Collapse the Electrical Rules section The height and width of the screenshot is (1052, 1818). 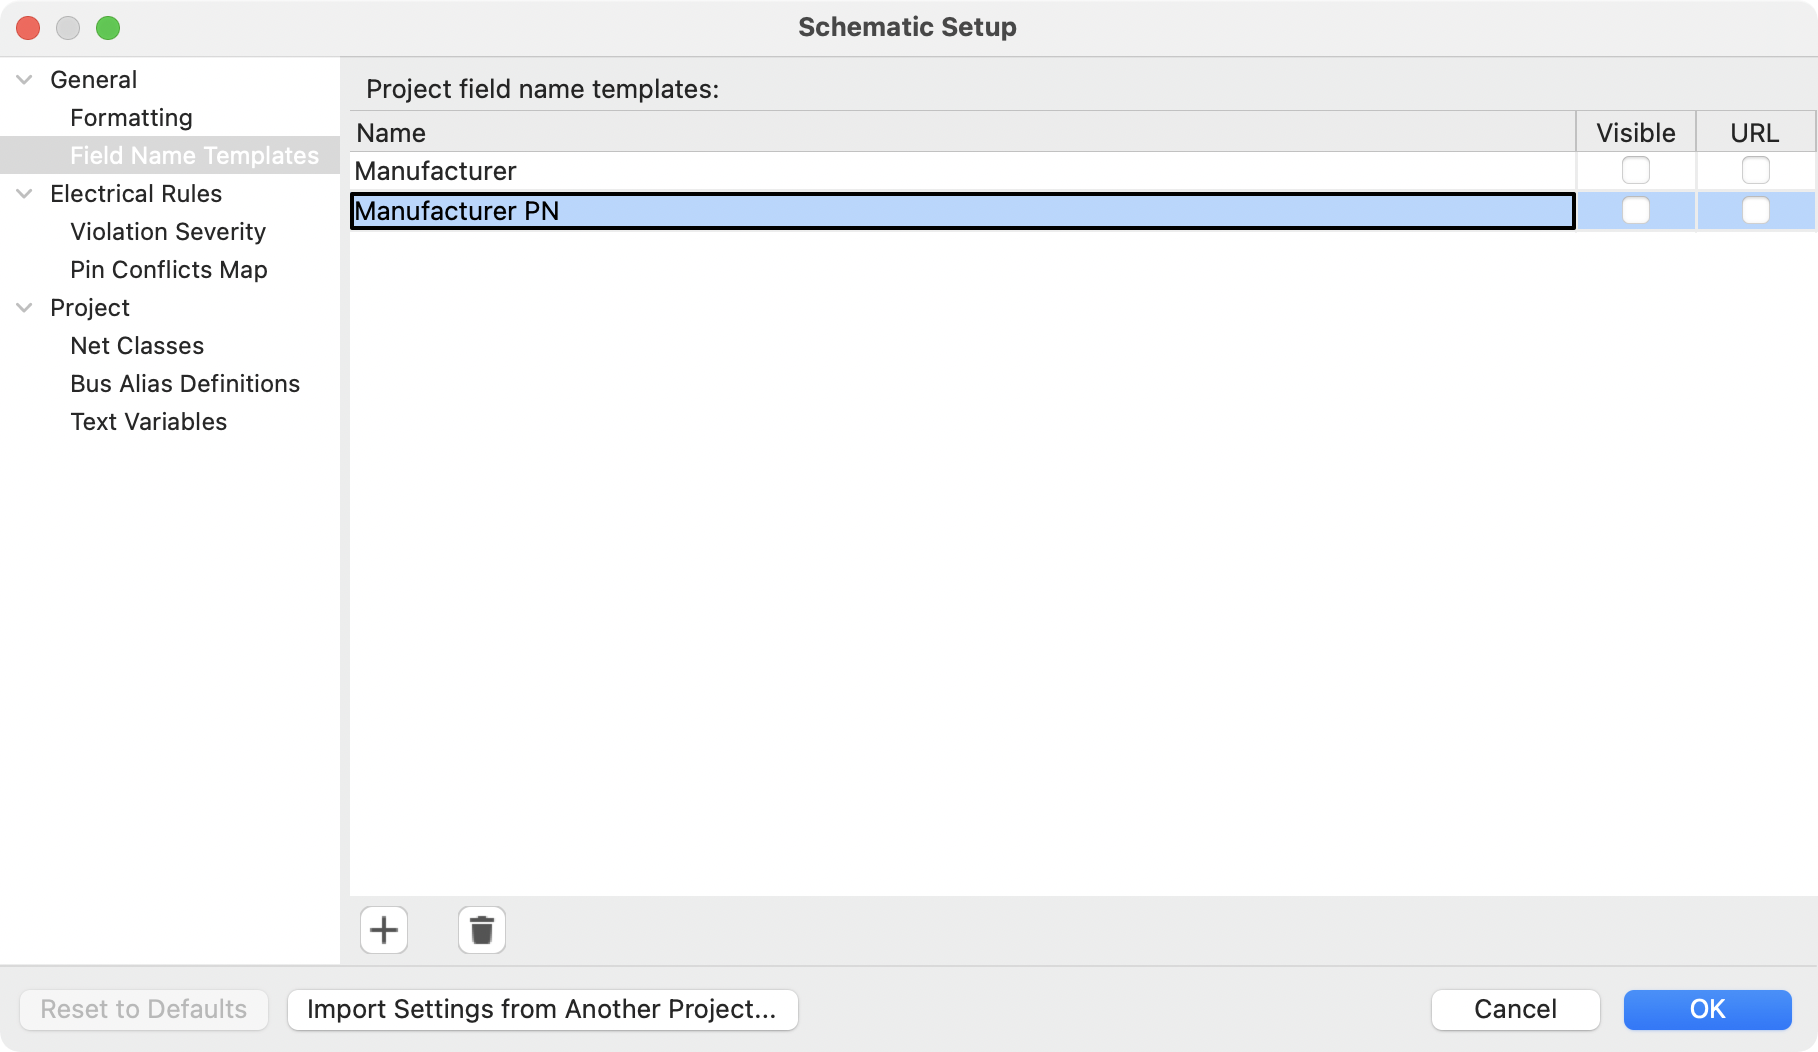click(x=23, y=194)
